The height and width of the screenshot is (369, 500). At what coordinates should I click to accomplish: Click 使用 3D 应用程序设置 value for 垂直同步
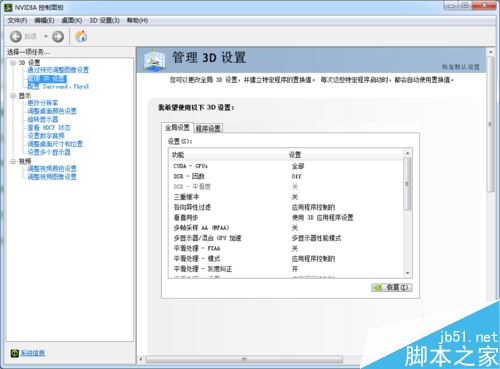(x=322, y=218)
